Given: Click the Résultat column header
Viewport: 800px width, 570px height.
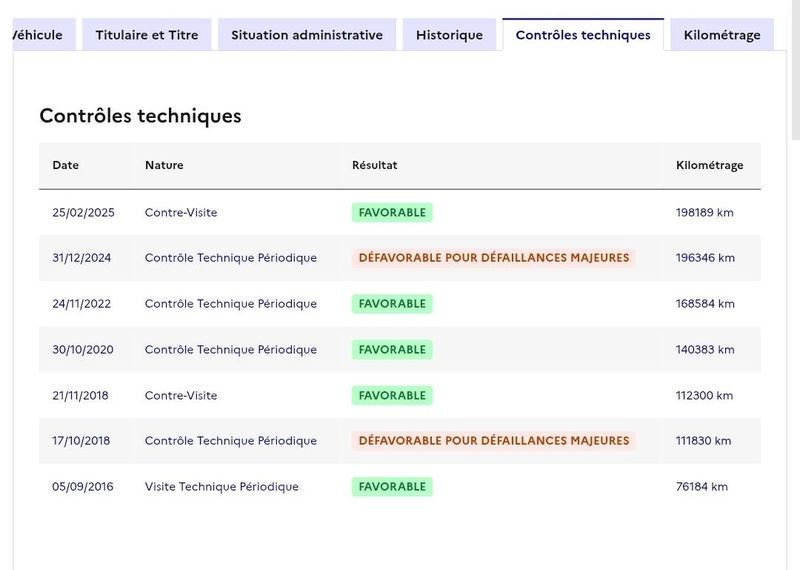Looking at the screenshot, I should (374, 165).
